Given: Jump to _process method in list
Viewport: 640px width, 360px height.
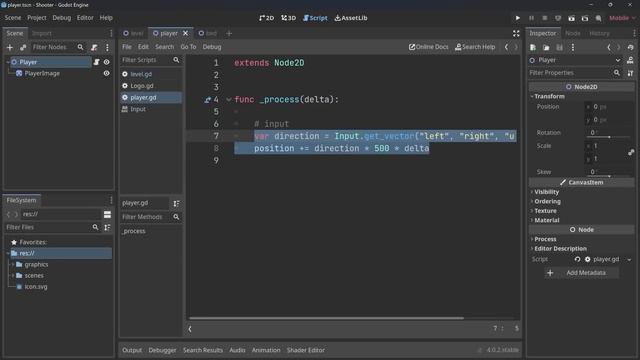Looking at the screenshot, I should tap(133, 231).
